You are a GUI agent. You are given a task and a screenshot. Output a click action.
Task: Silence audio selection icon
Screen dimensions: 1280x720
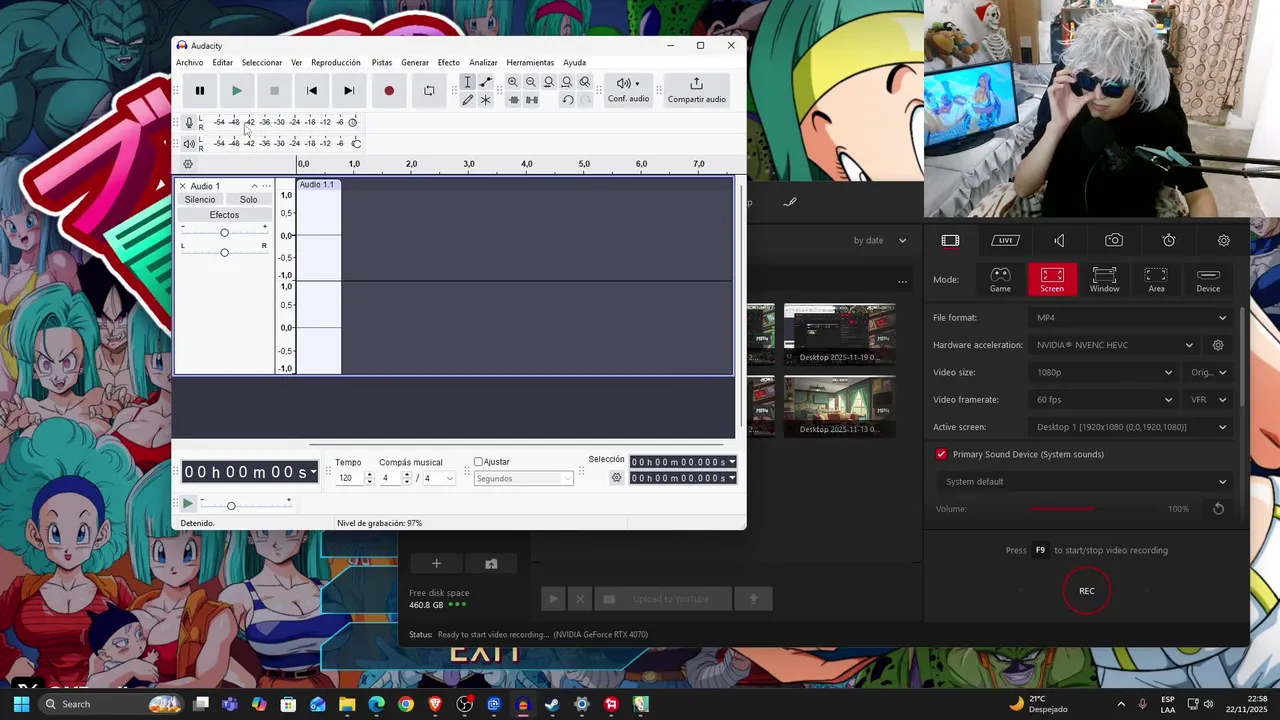click(532, 100)
